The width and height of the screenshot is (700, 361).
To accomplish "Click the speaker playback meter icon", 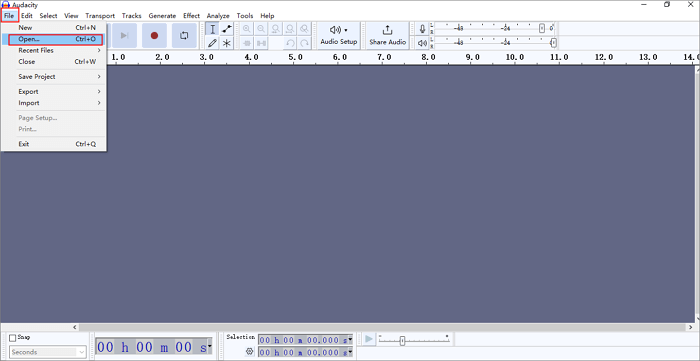I will coord(422,43).
